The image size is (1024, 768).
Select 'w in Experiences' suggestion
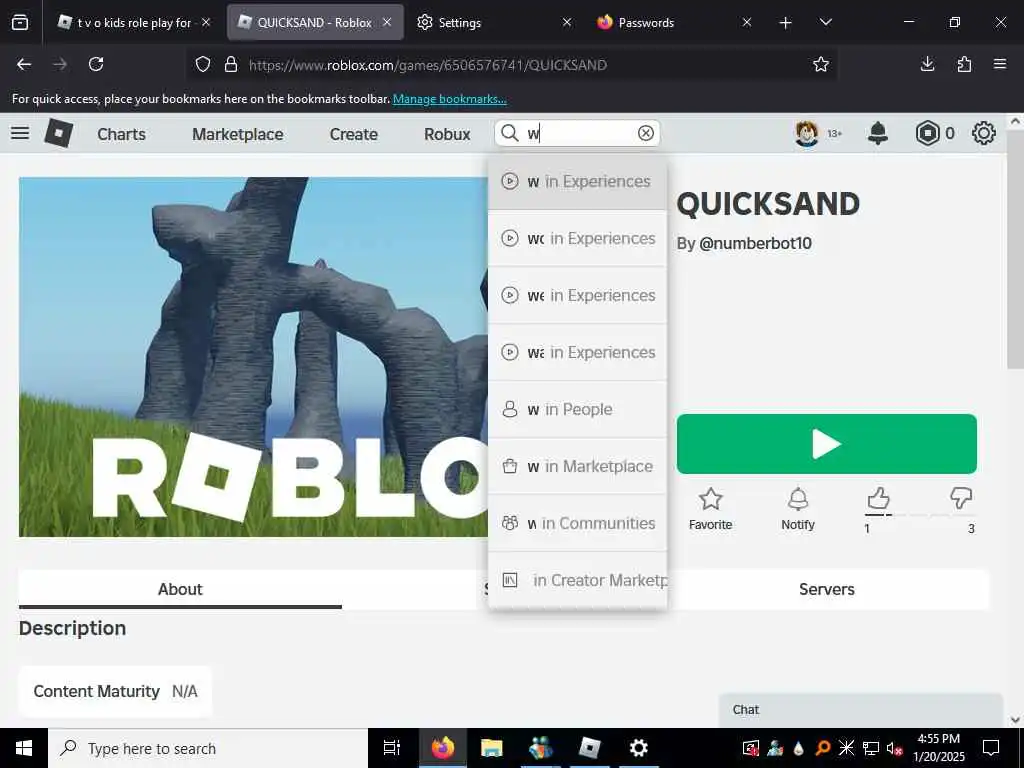click(x=577, y=181)
